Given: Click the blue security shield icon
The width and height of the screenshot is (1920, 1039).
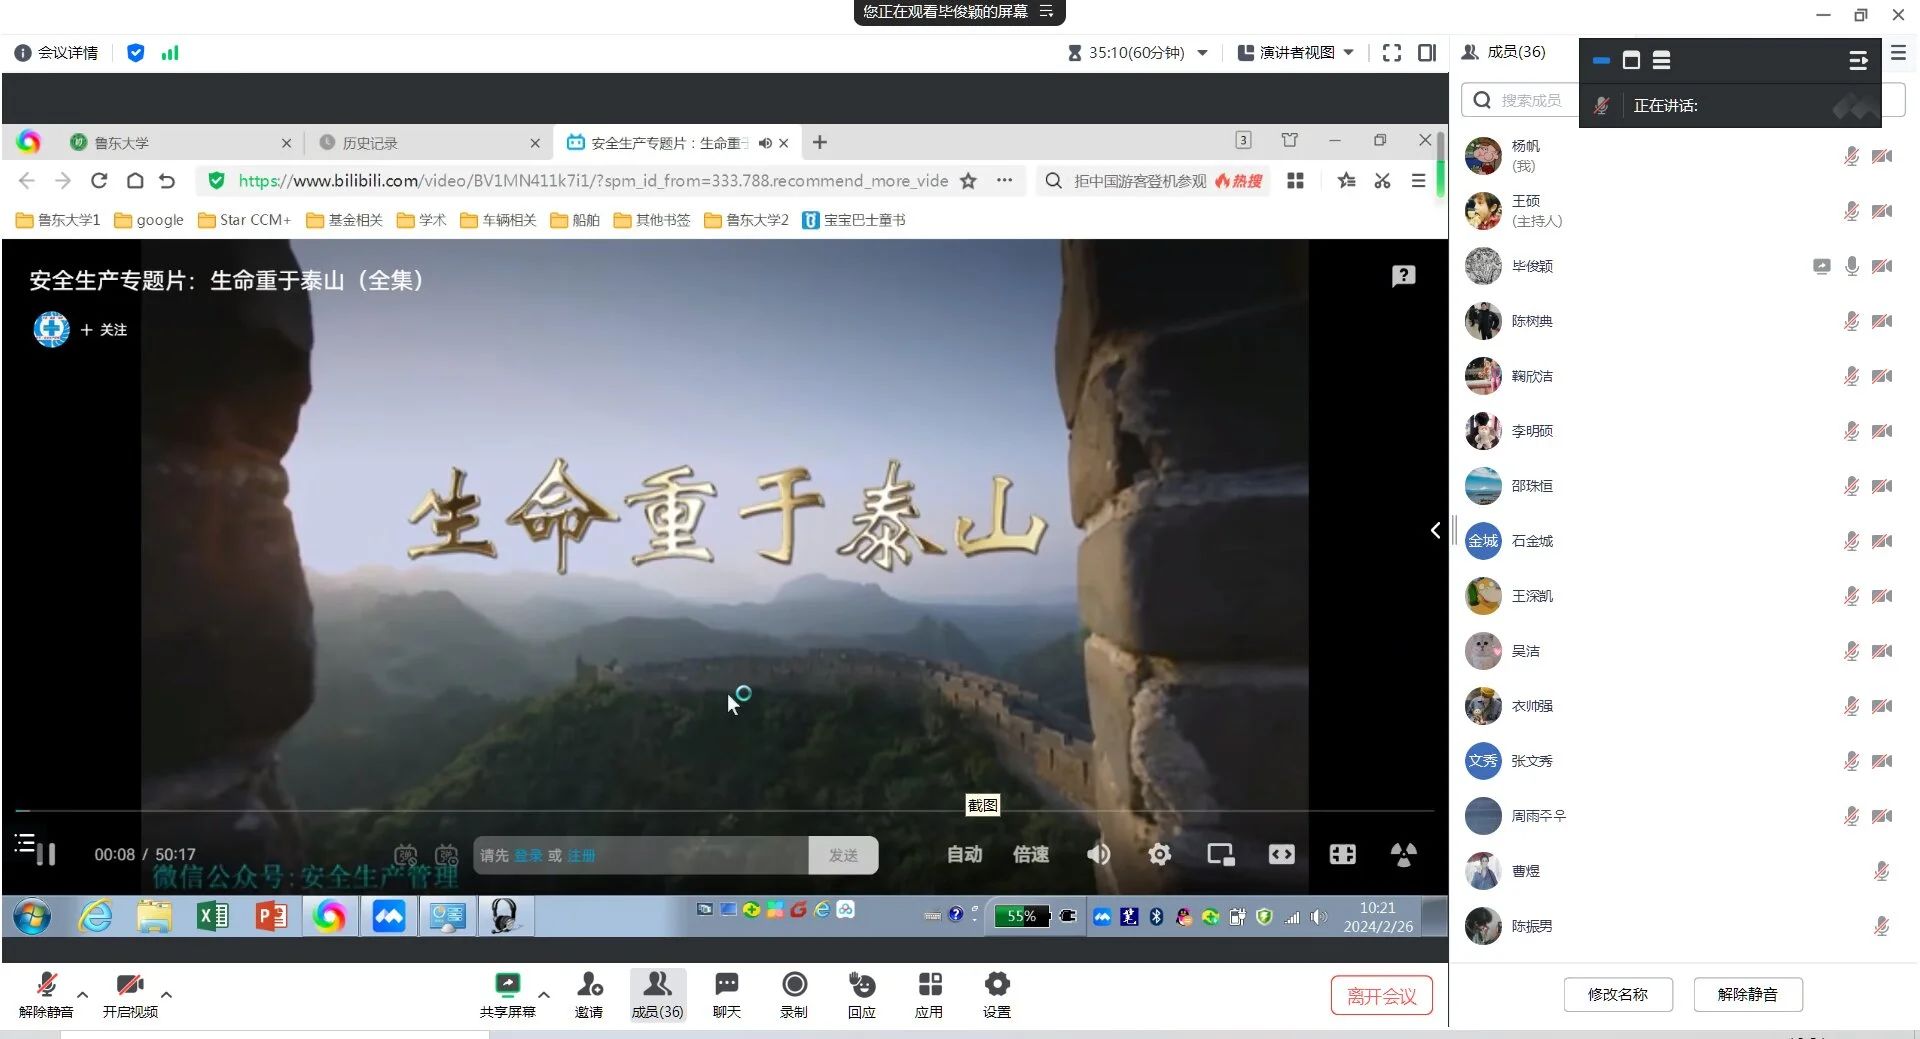Looking at the screenshot, I should coord(136,53).
